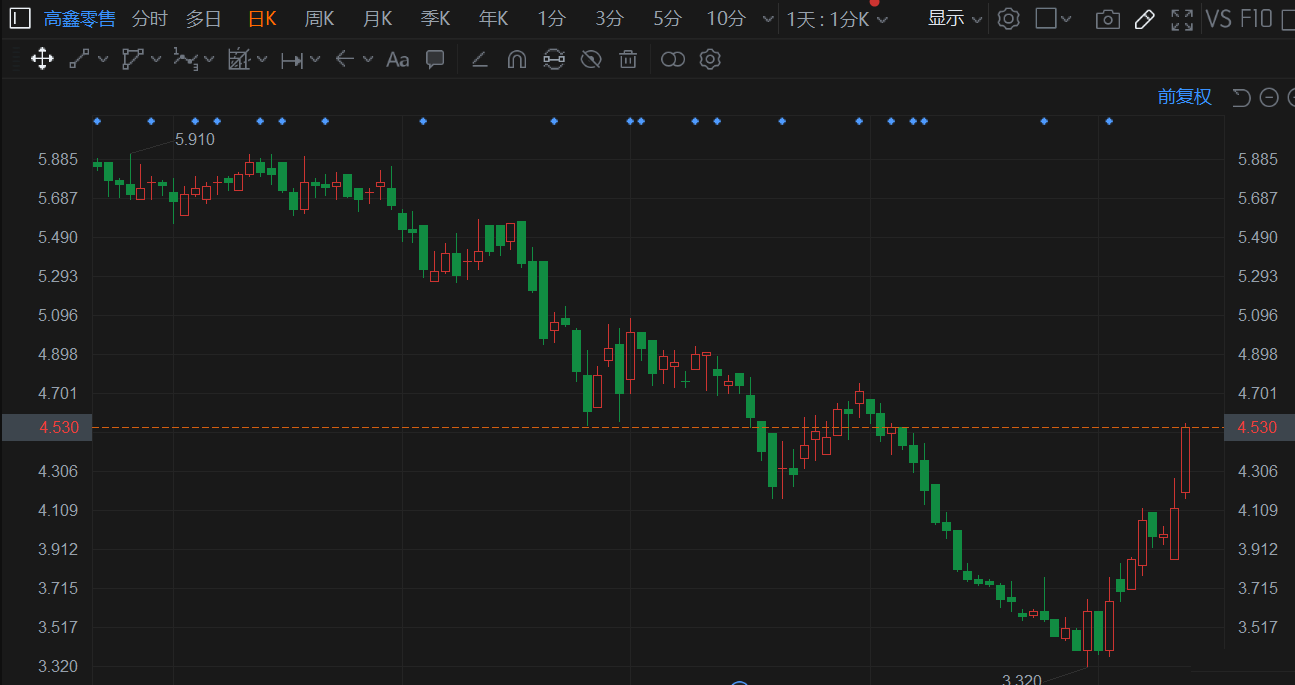The image size is (1295, 685).
Task: Activate the magnet snap tool
Action: click(x=516, y=60)
